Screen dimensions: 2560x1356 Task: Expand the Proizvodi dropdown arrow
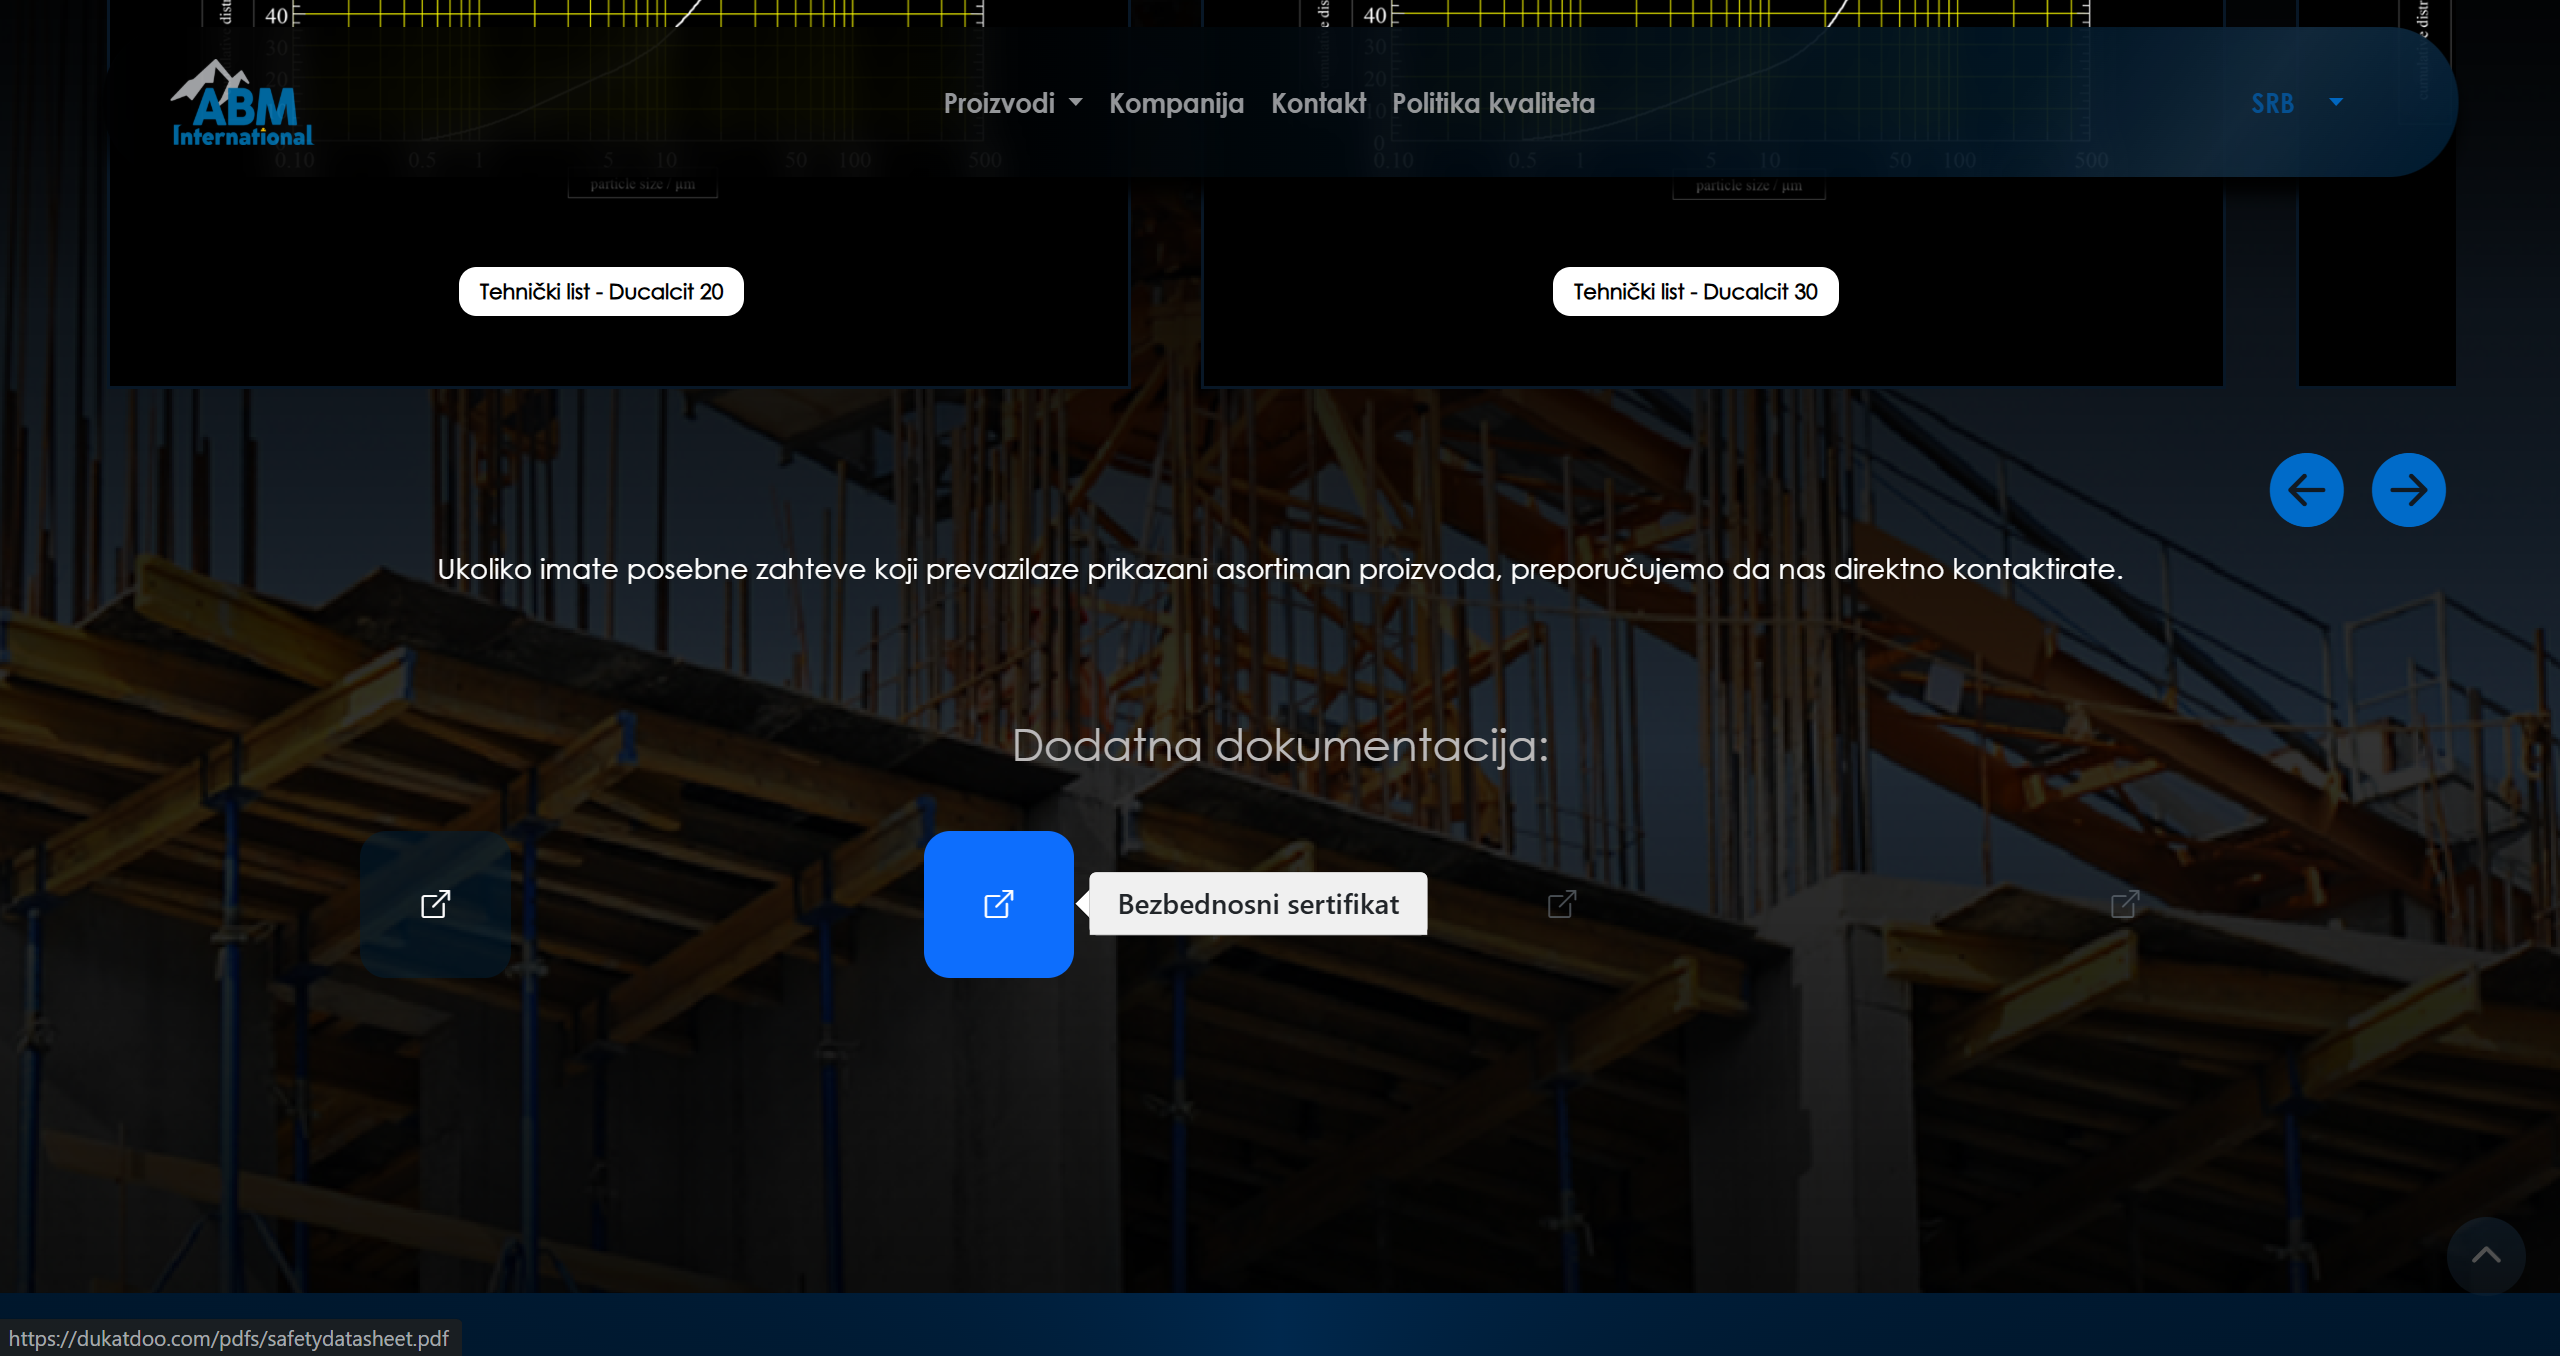[1076, 103]
